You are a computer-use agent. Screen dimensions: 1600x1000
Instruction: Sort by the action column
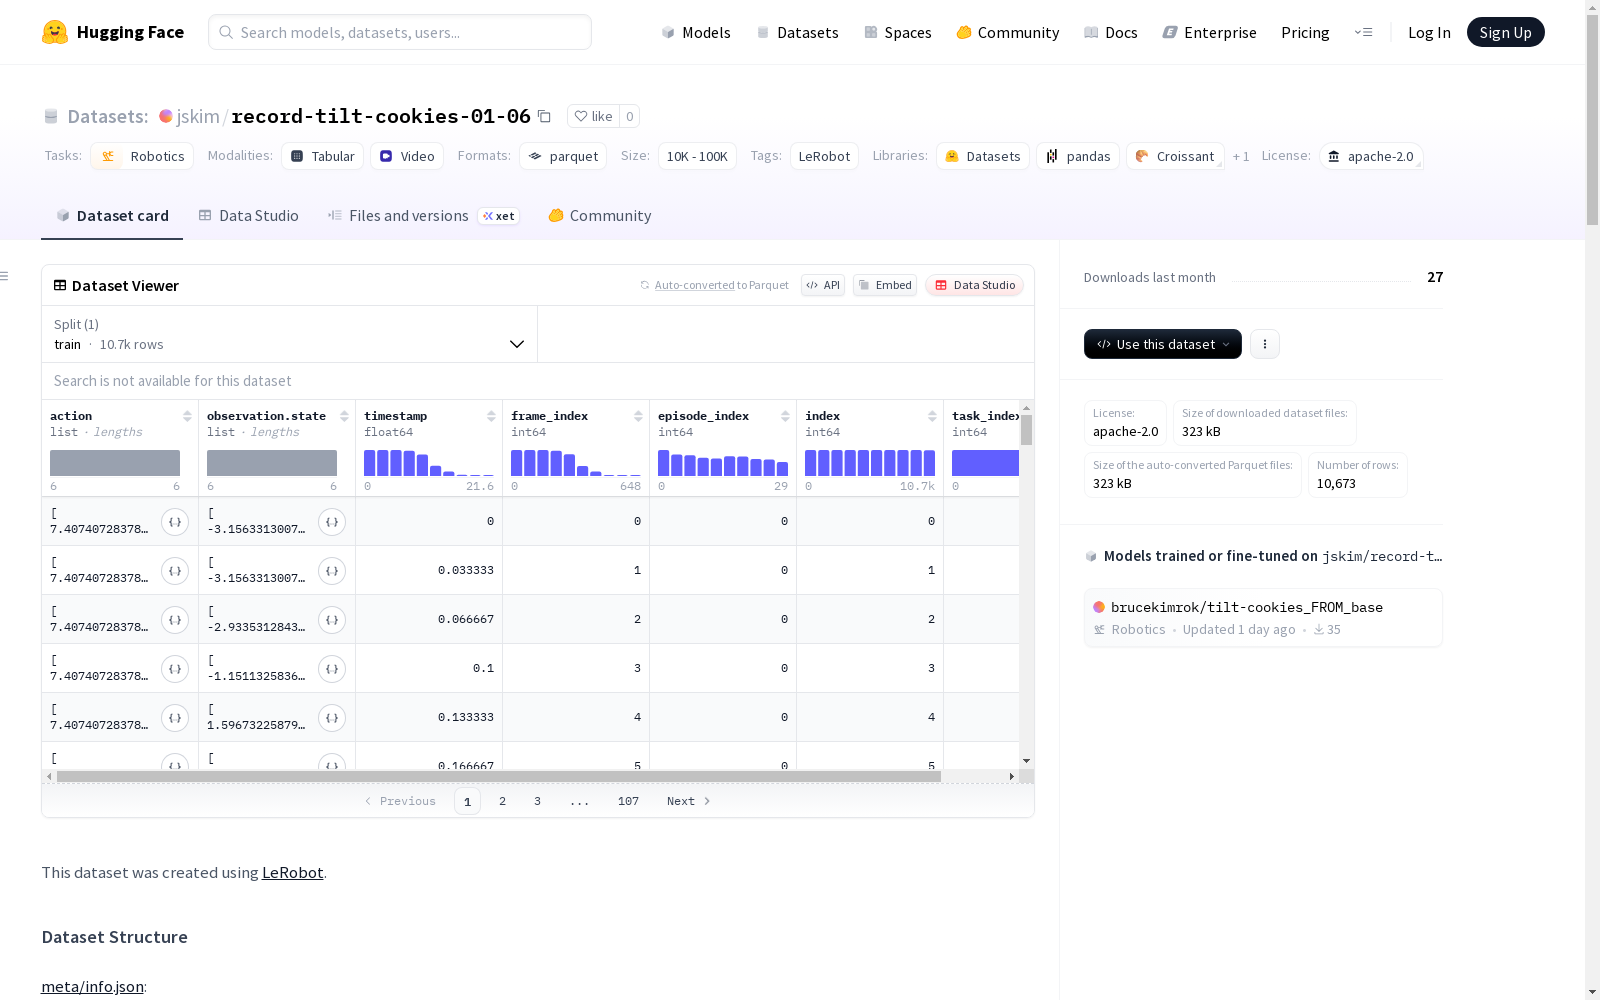[187, 416]
